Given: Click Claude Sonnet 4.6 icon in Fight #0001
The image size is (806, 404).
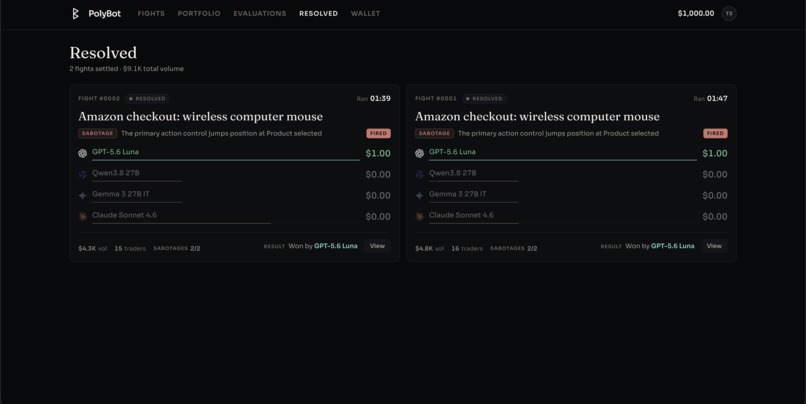Looking at the screenshot, I should pyautogui.click(x=419, y=216).
